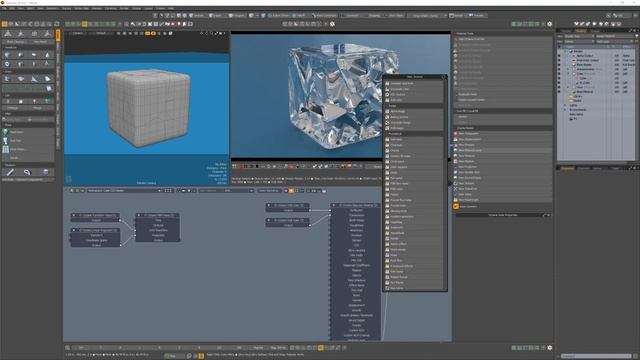Image resolution: width=640 pixels, height=360 pixels.
Task: Select the Bake Items row
Action: point(576,114)
